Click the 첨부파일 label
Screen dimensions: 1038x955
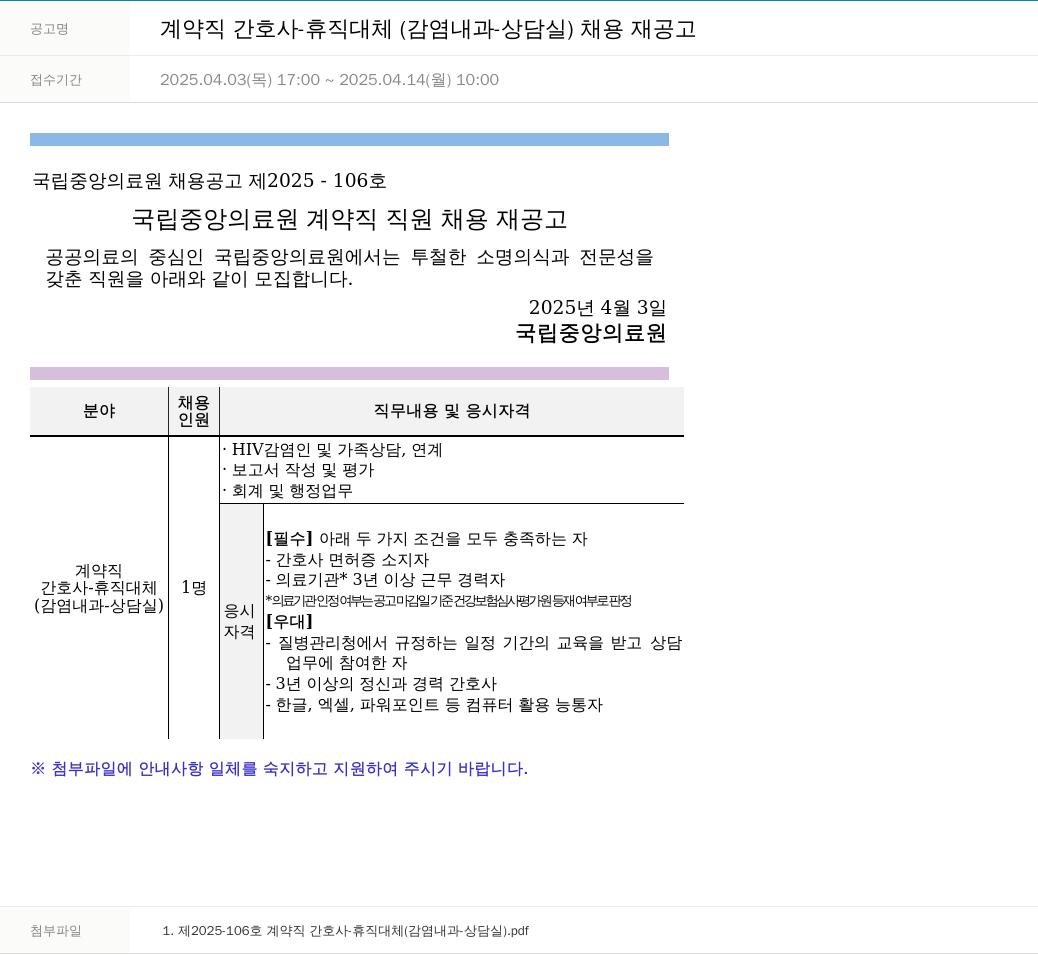pyautogui.click(x=56, y=931)
